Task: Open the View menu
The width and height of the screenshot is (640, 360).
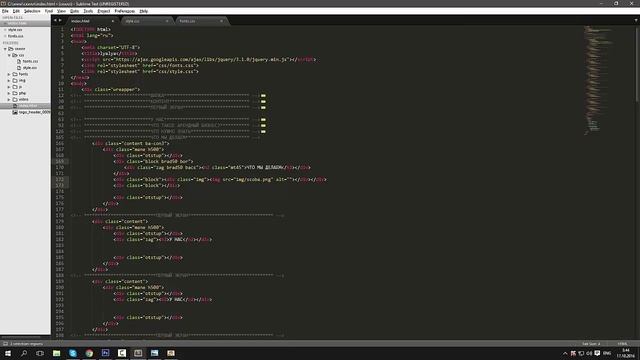Action: [61, 11]
